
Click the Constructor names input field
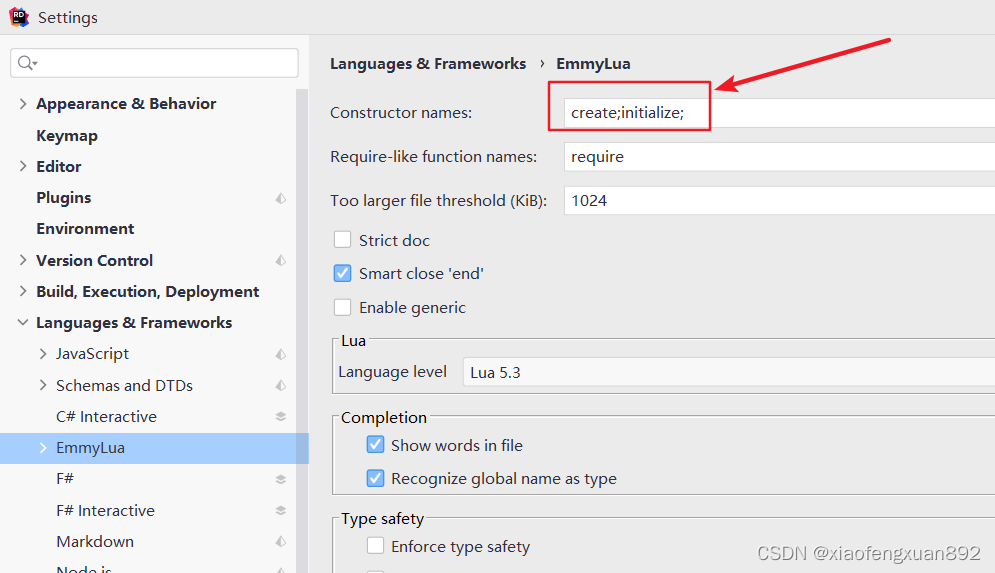779,113
